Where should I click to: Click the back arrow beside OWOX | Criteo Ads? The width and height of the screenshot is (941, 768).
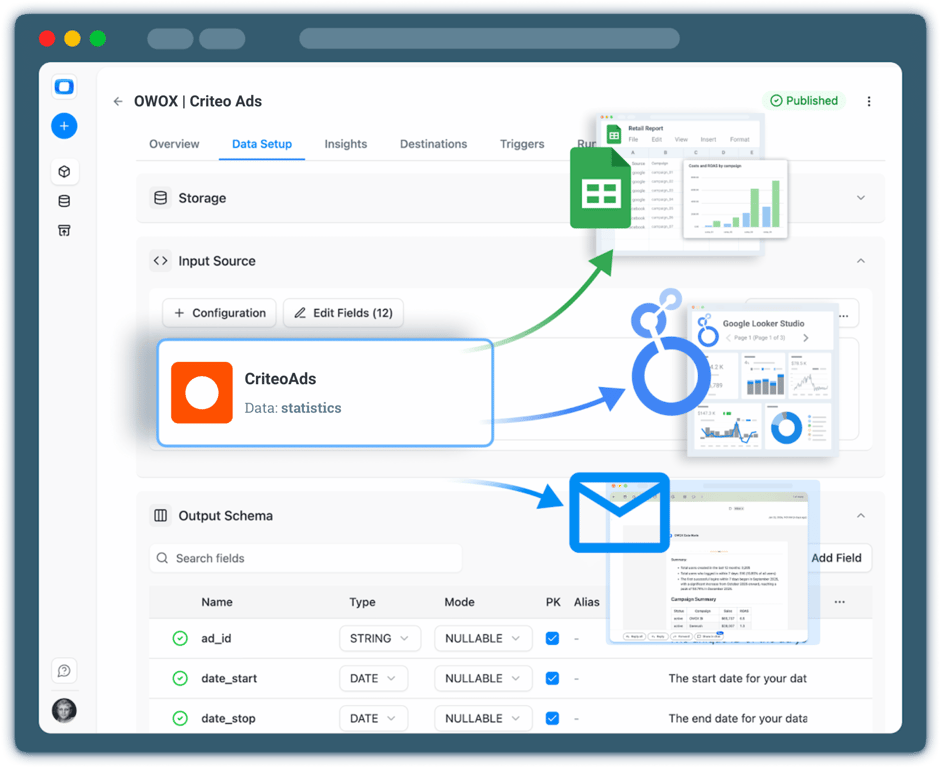coord(118,101)
